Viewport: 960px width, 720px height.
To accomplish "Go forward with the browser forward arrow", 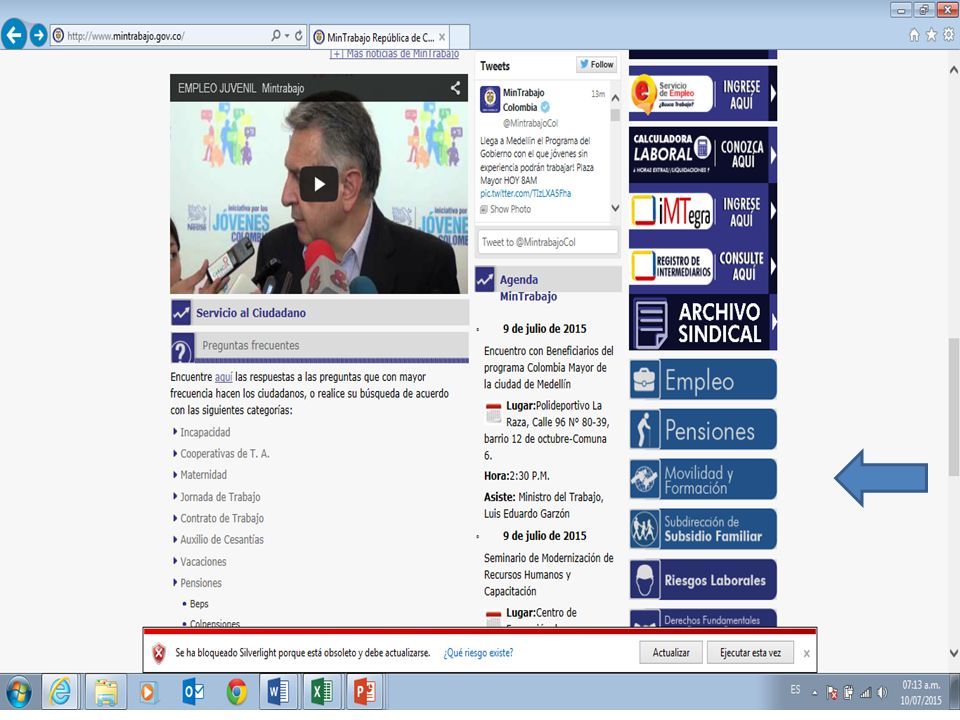I will pos(39,35).
